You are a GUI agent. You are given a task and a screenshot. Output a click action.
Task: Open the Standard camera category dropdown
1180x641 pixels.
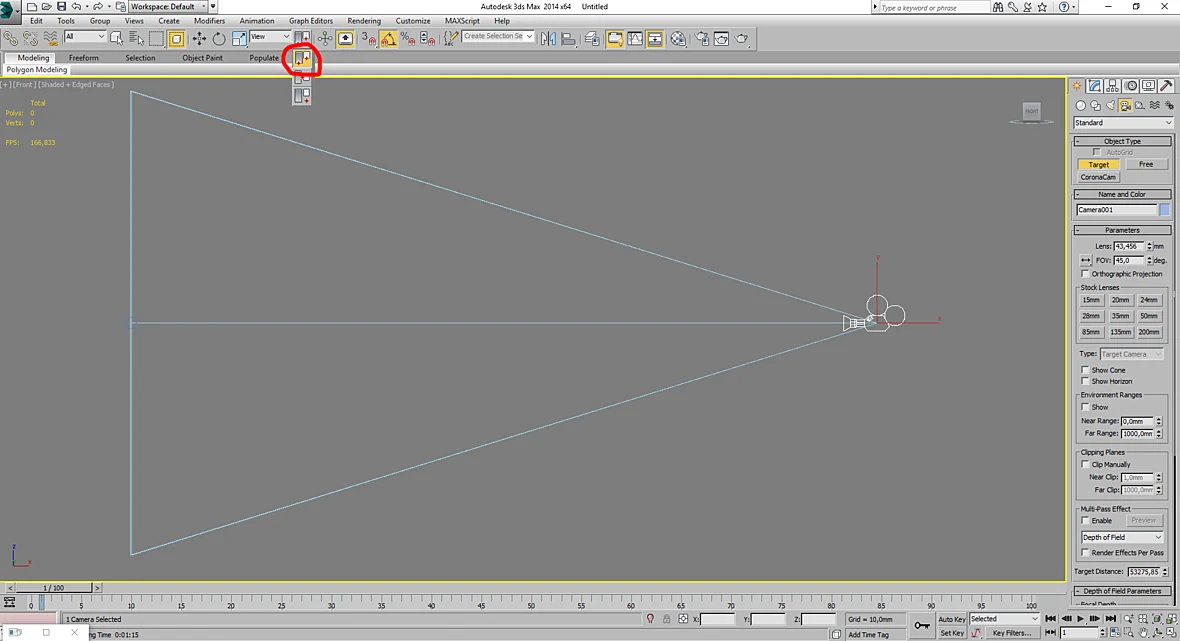(x=1123, y=123)
